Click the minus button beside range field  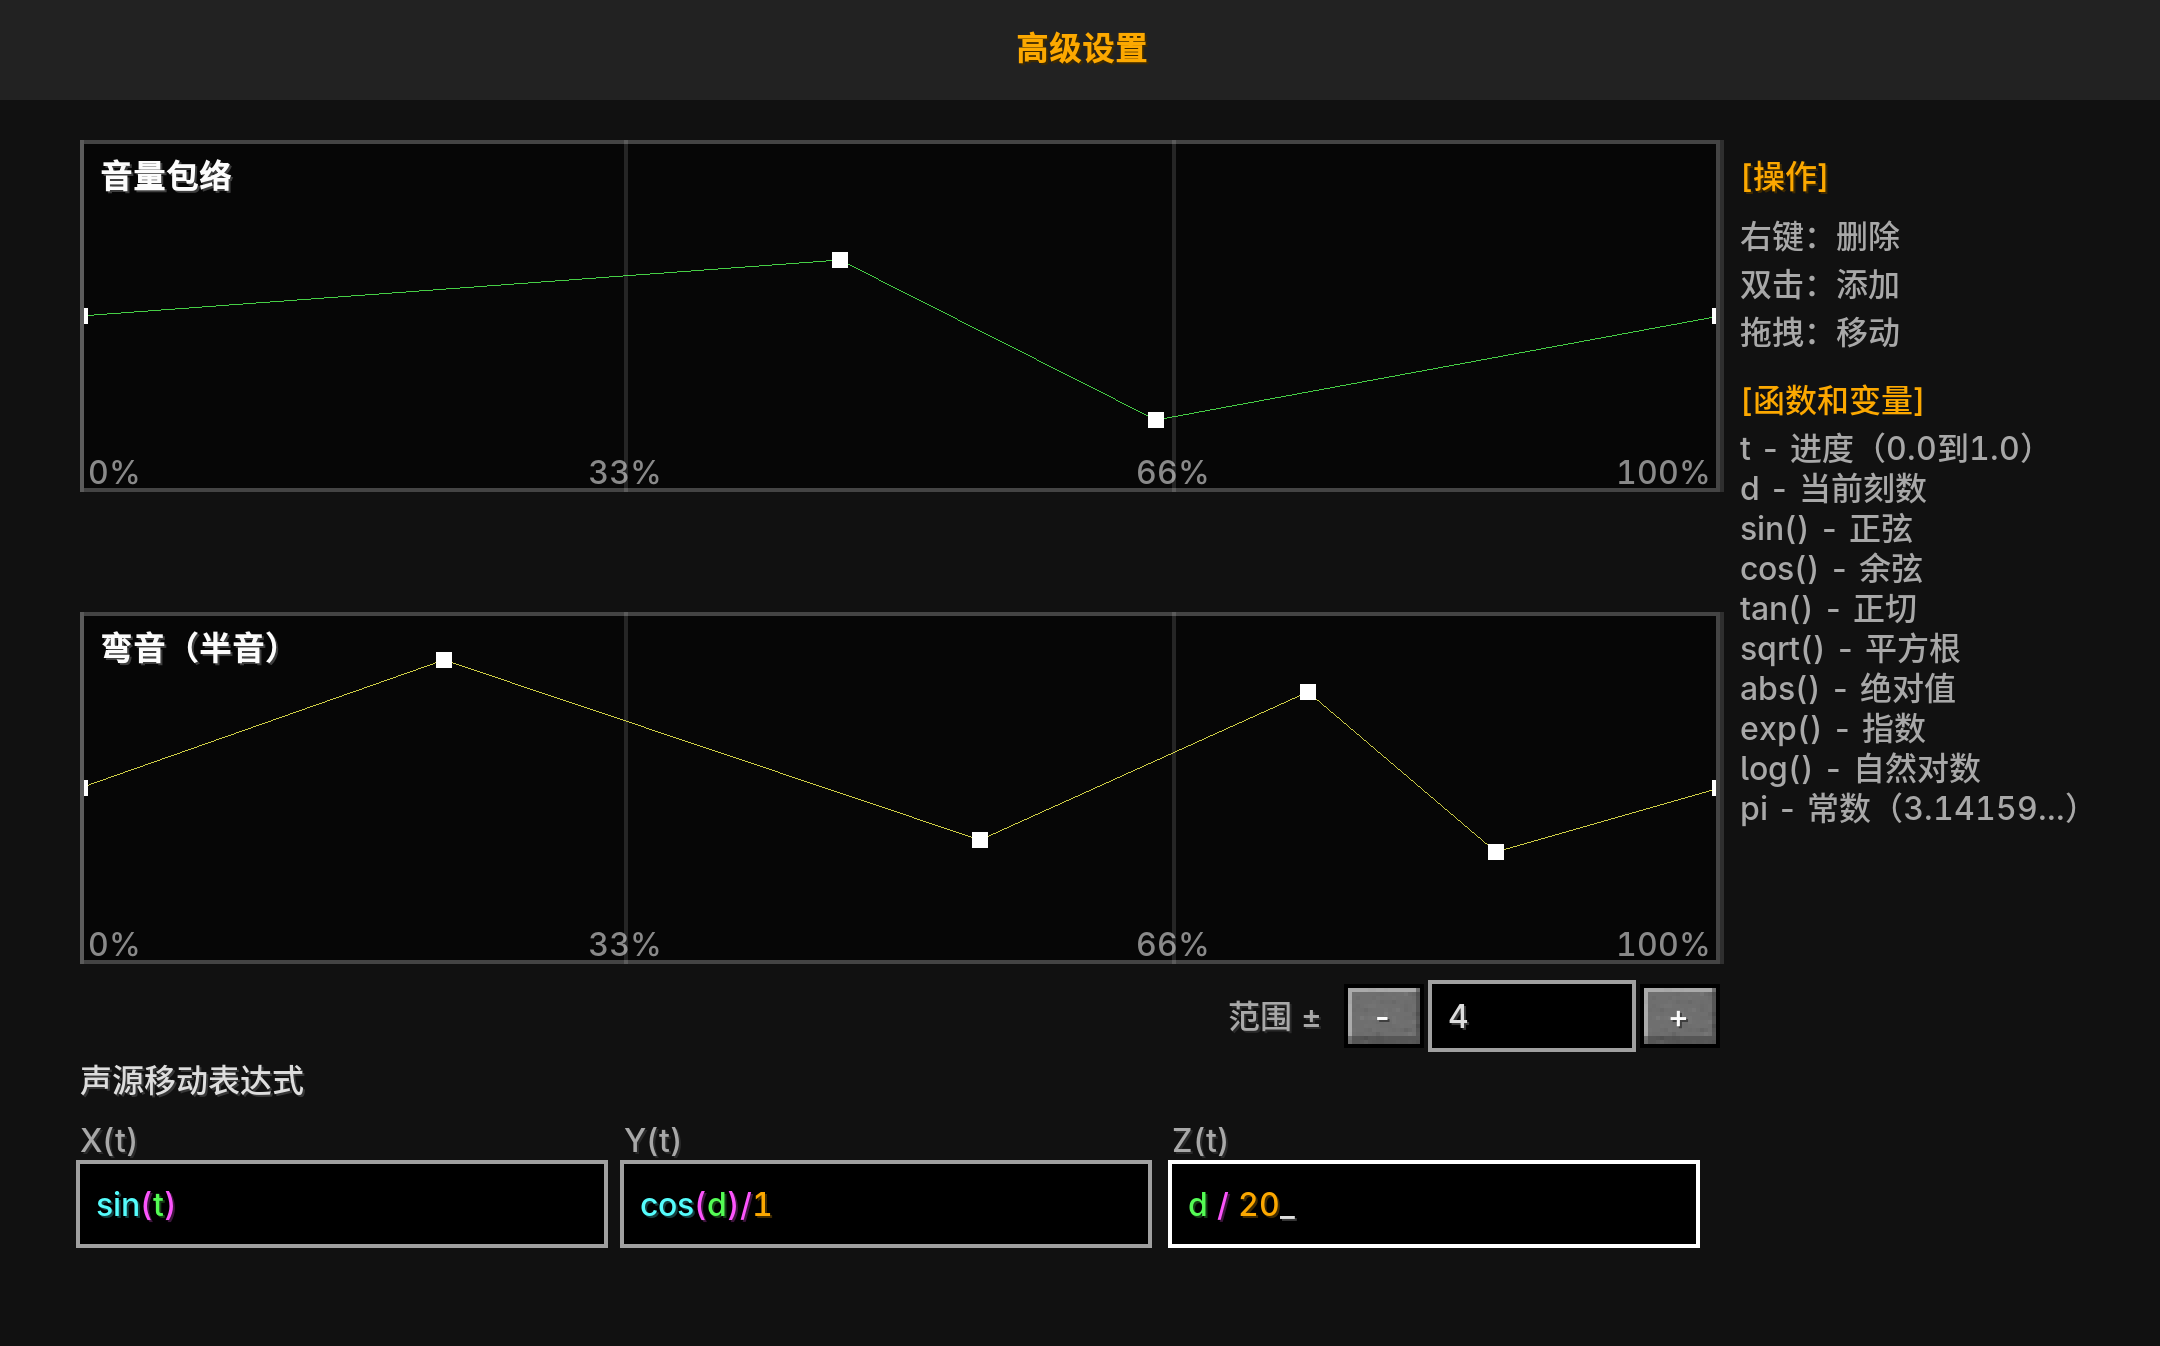tap(1383, 1016)
